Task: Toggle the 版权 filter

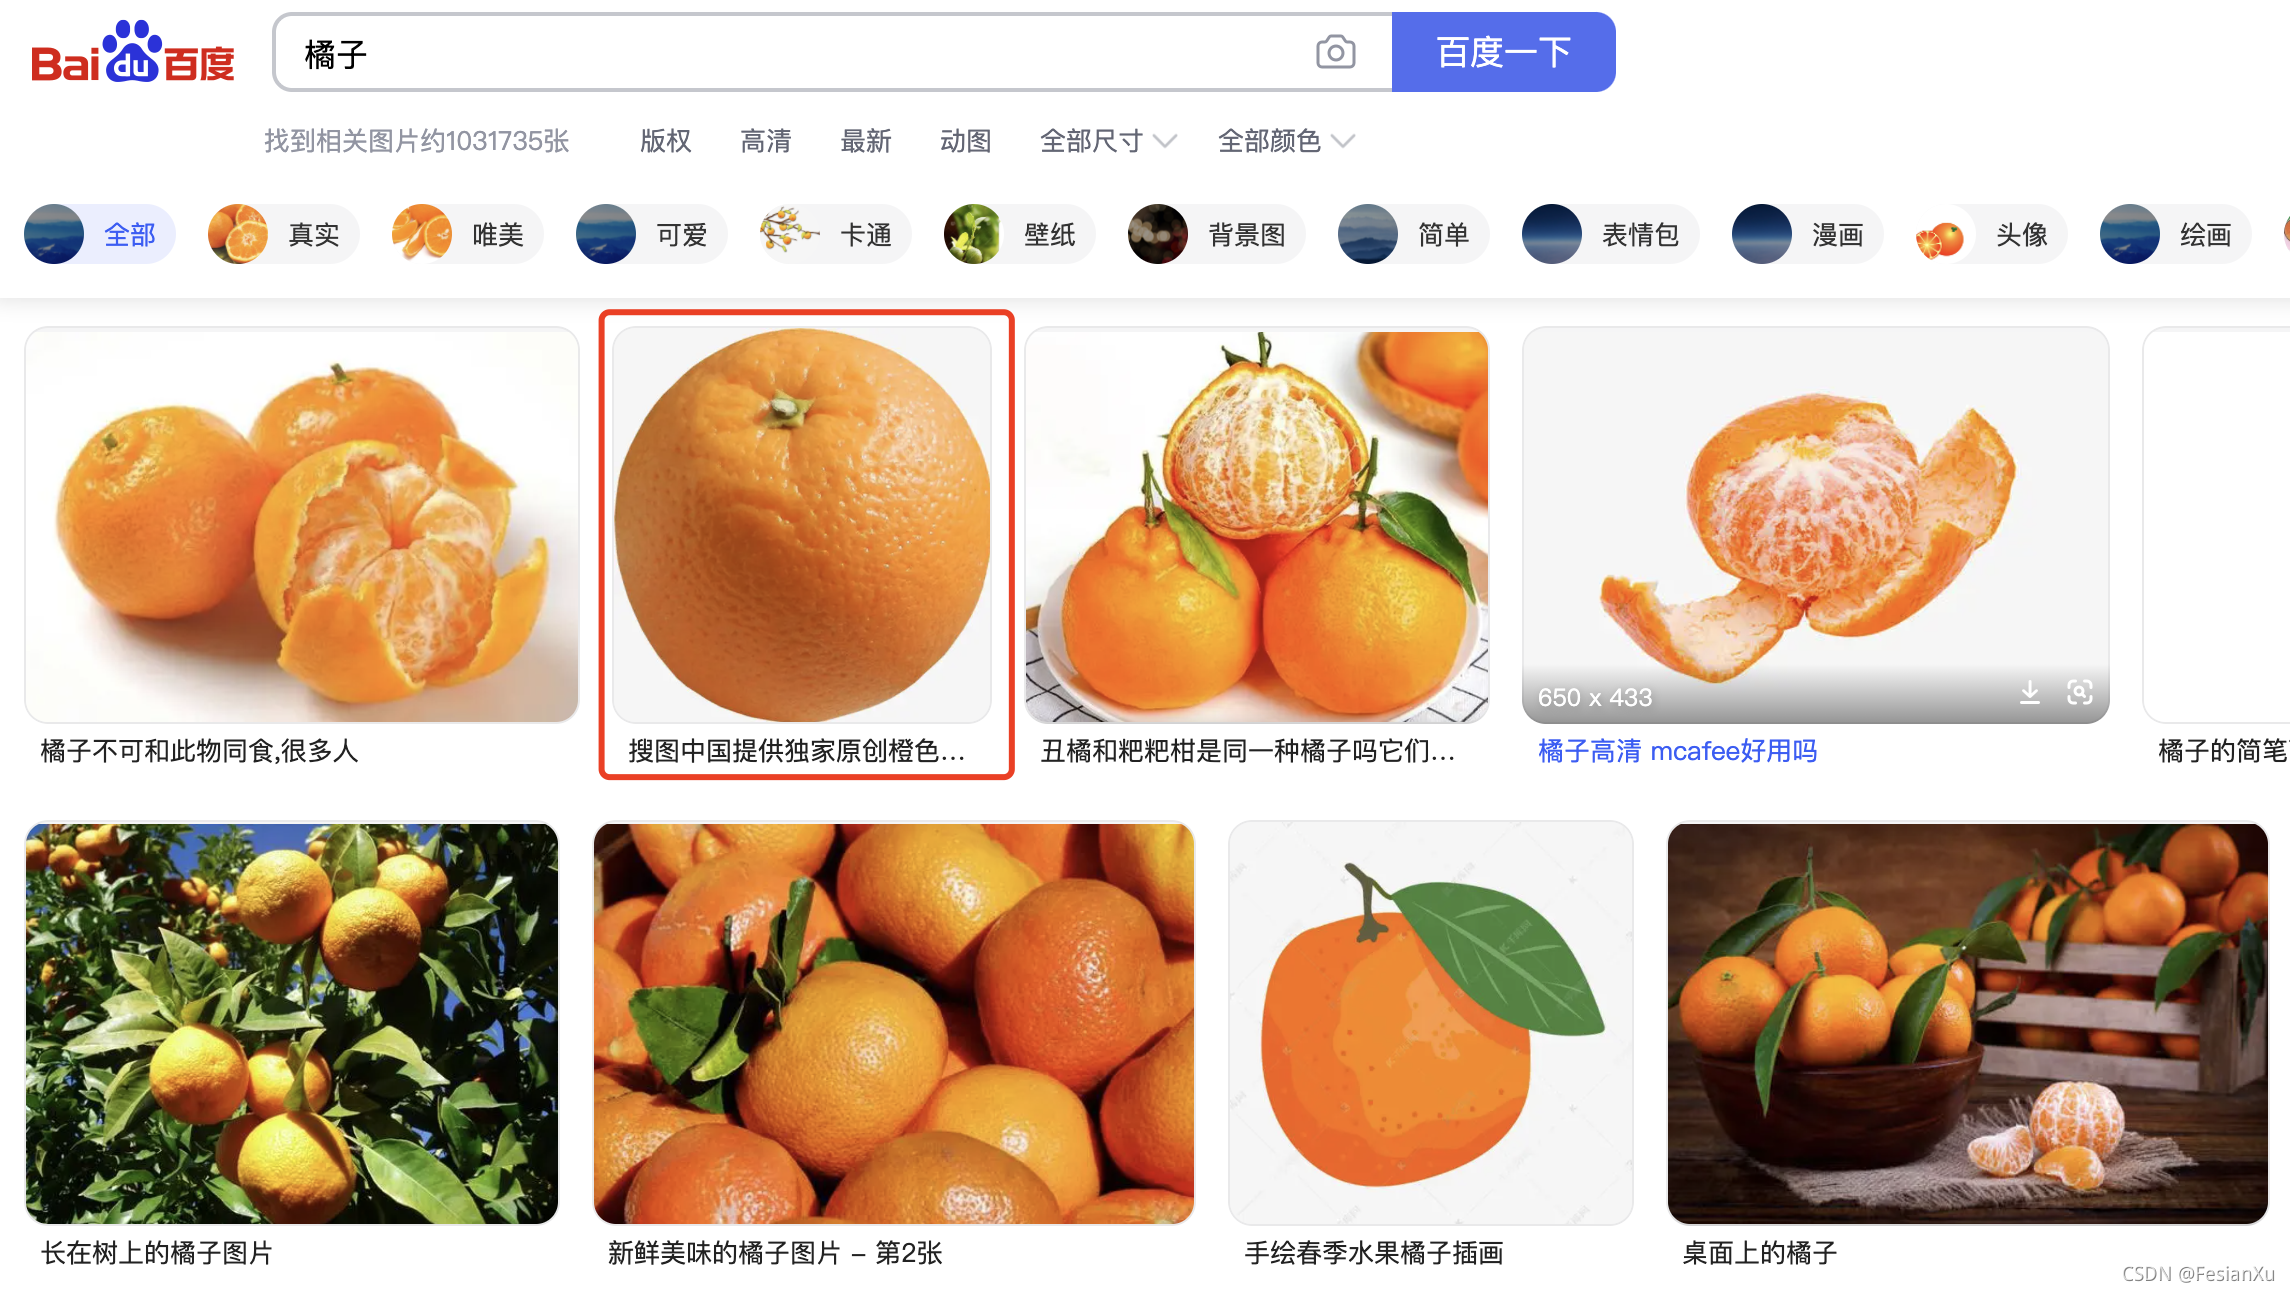Action: (665, 141)
